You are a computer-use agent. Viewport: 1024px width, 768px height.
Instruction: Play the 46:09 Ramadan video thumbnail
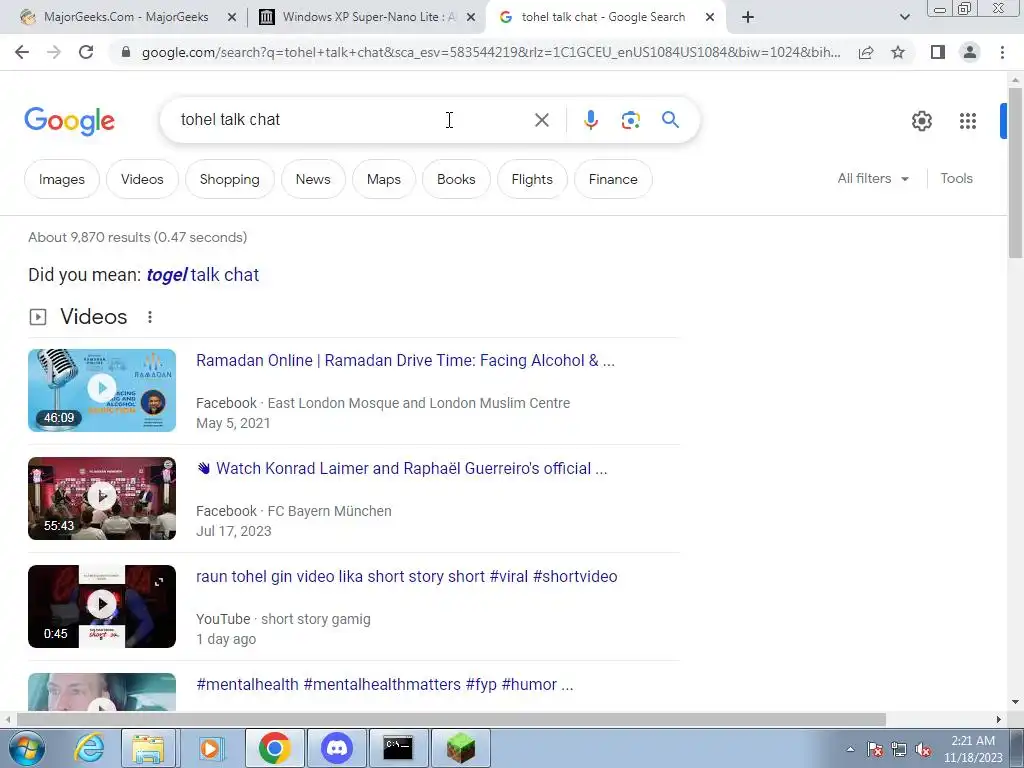click(102, 390)
